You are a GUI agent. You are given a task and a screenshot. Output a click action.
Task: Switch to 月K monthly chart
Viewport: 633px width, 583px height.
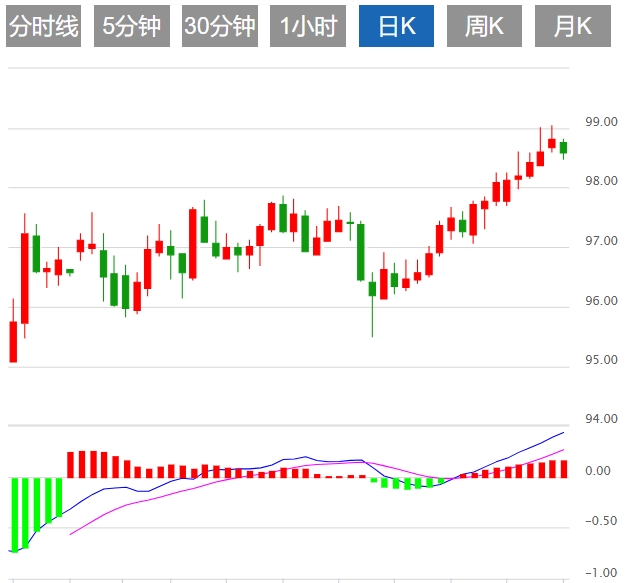click(573, 26)
